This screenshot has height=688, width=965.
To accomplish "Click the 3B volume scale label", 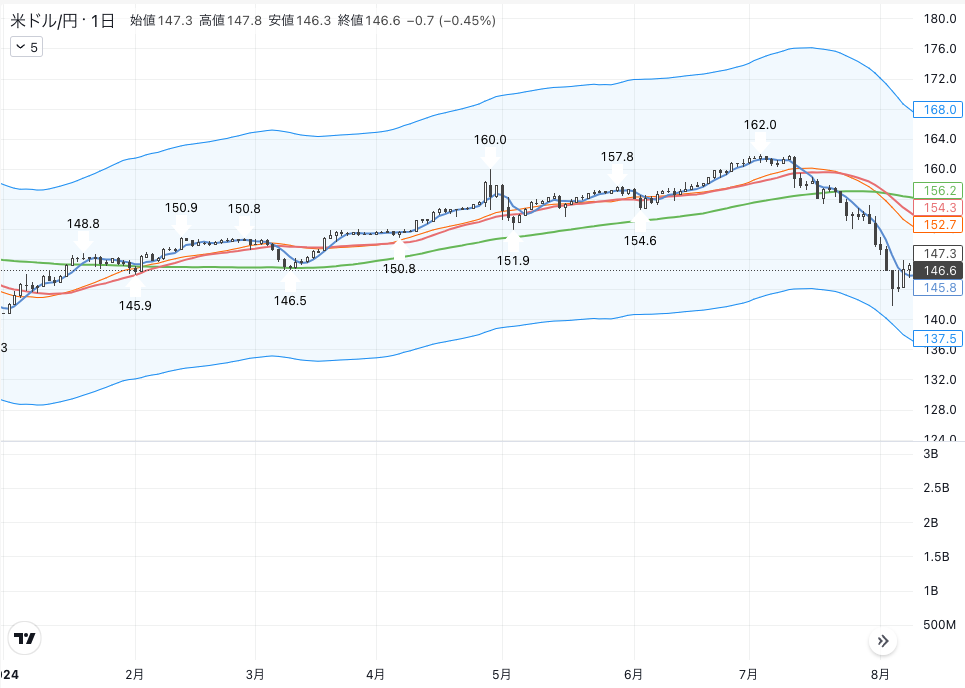I will pos(931,454).
